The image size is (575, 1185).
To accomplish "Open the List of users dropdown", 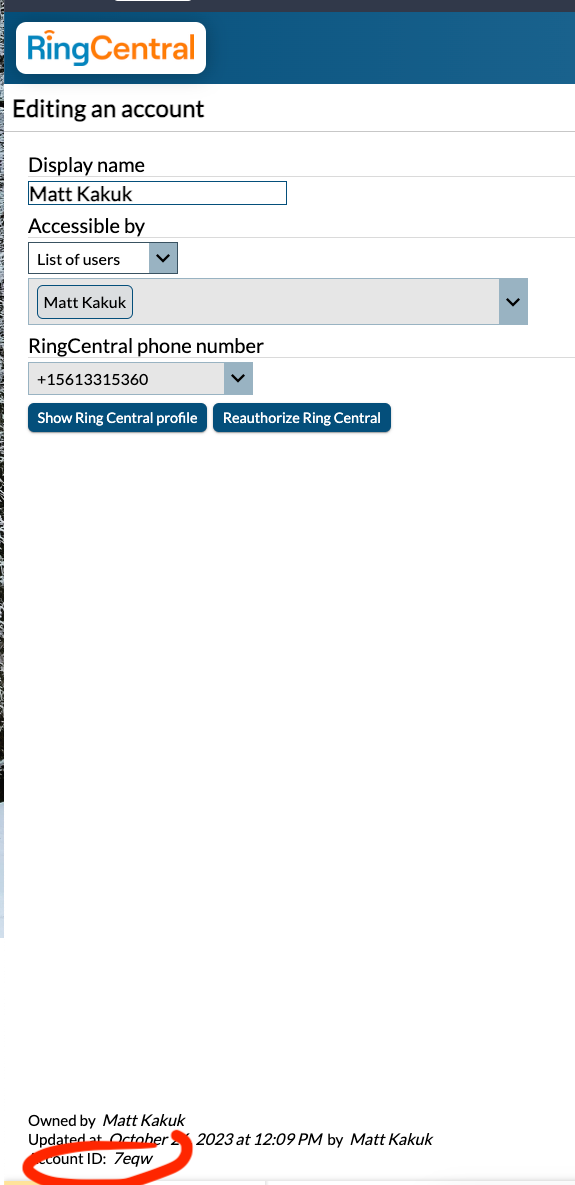I will [103, 258].
